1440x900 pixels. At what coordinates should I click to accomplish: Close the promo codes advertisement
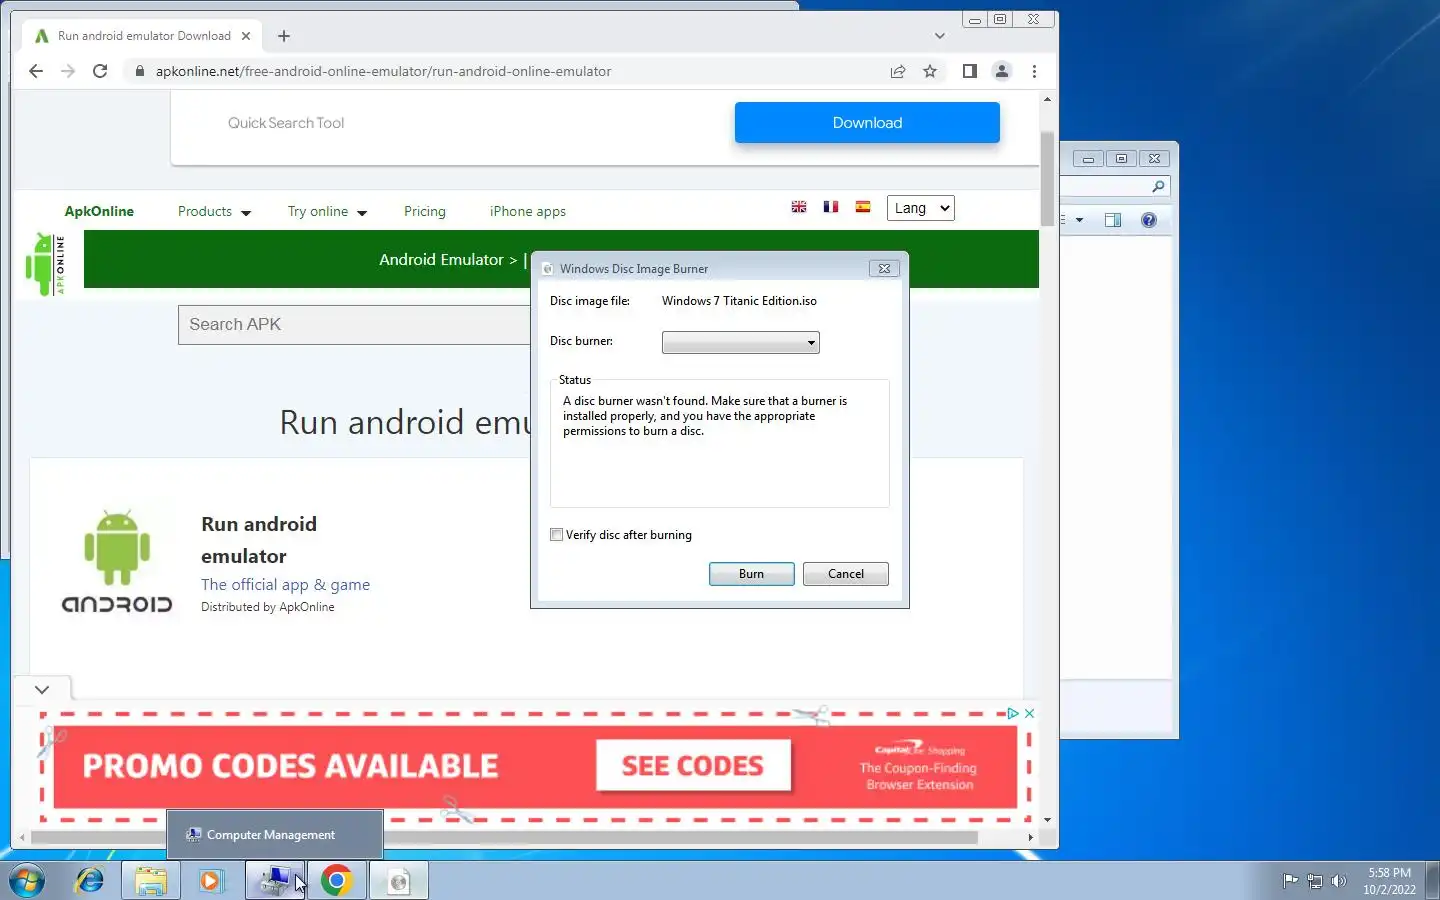pyautogui.click(x=1029, y=713)
